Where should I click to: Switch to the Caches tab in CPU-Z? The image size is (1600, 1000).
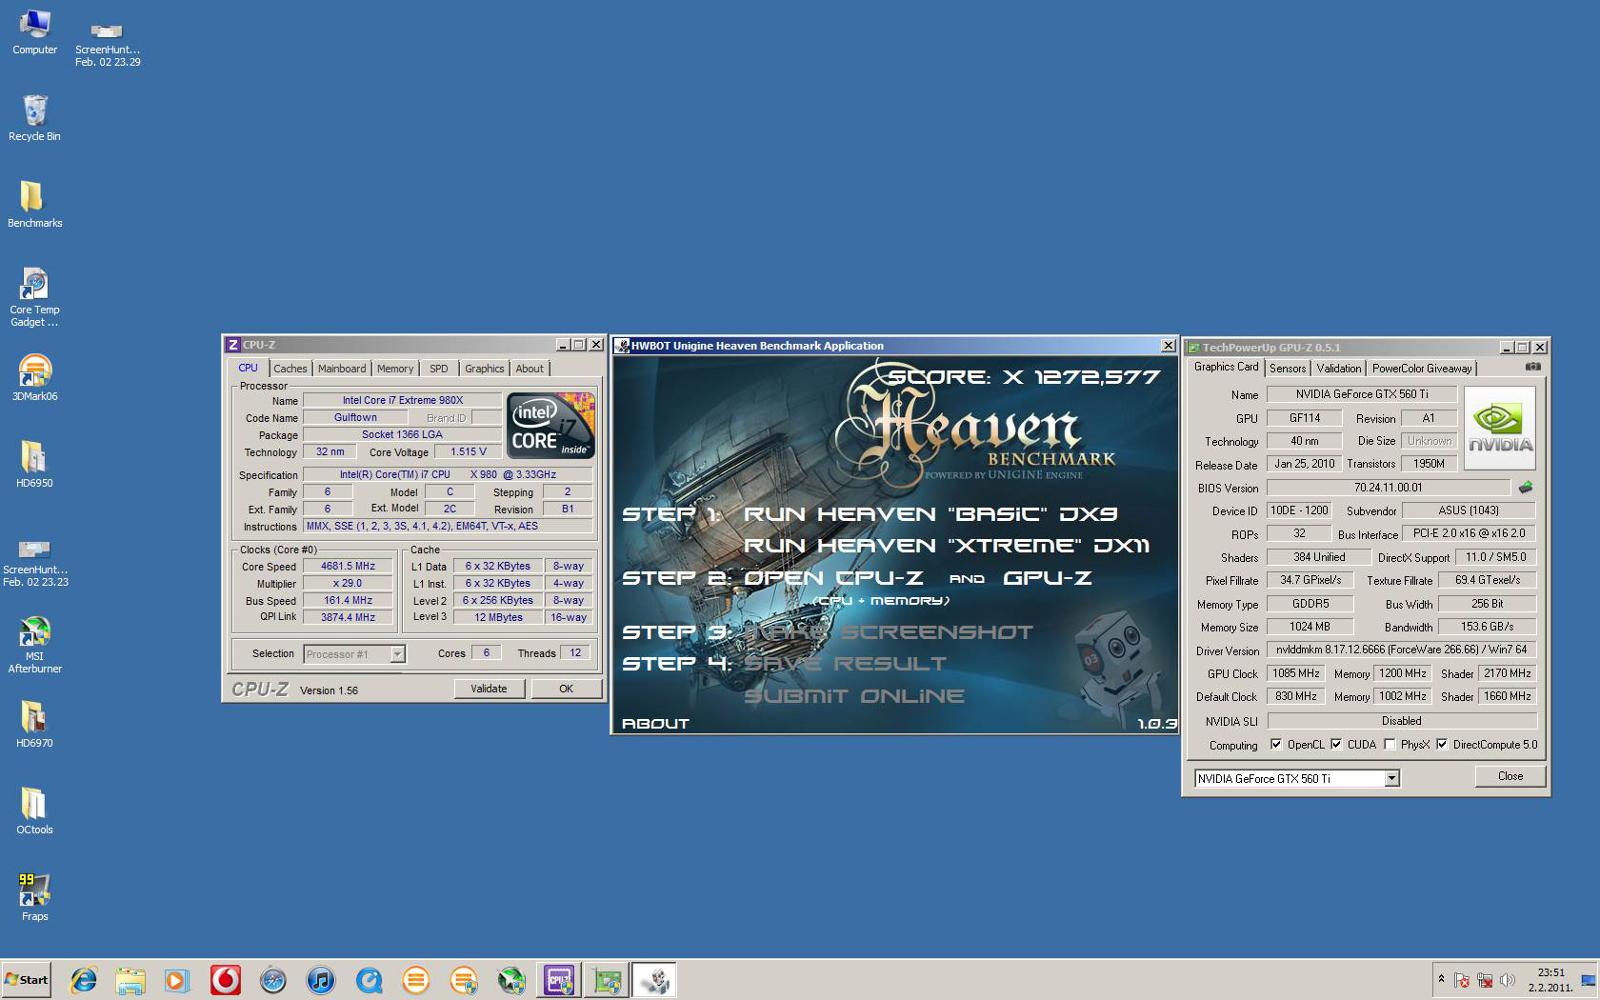[290, 369]
